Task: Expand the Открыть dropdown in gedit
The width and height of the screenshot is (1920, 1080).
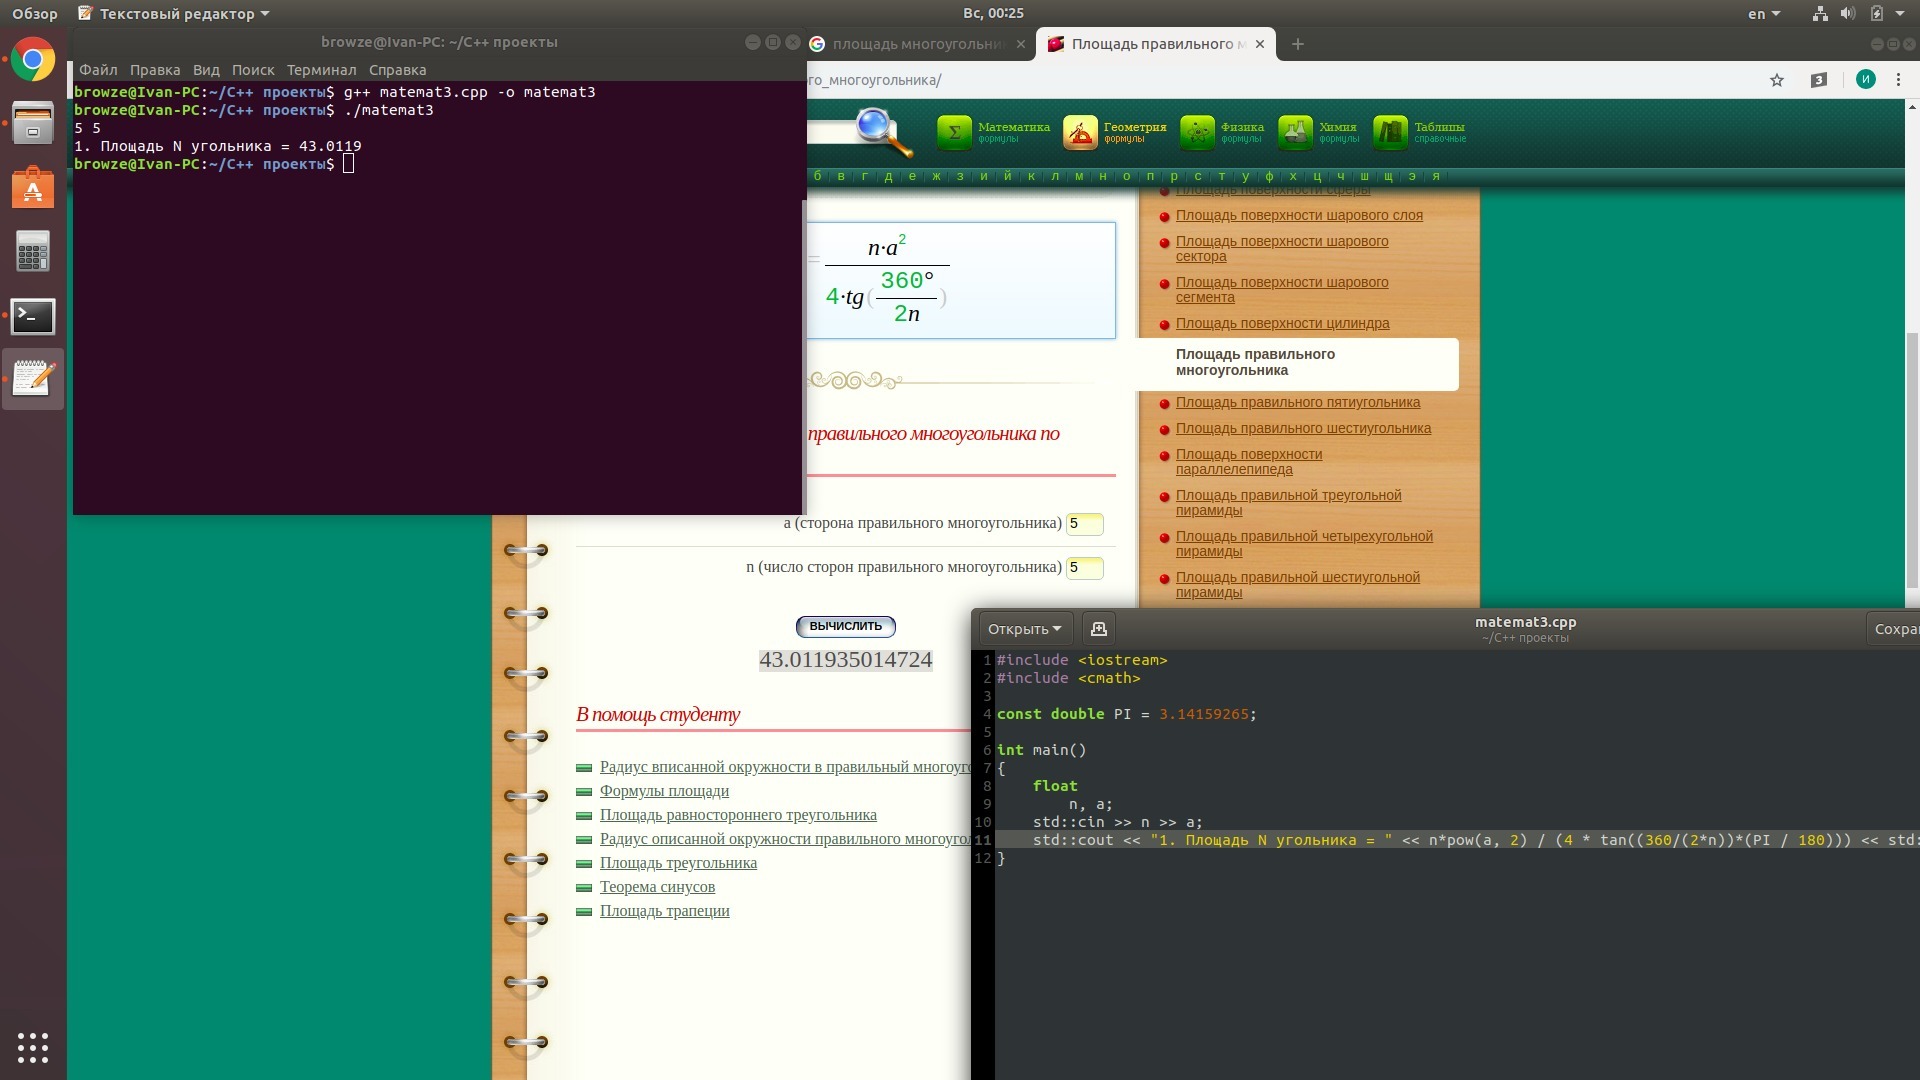Action: point(1024,629)
